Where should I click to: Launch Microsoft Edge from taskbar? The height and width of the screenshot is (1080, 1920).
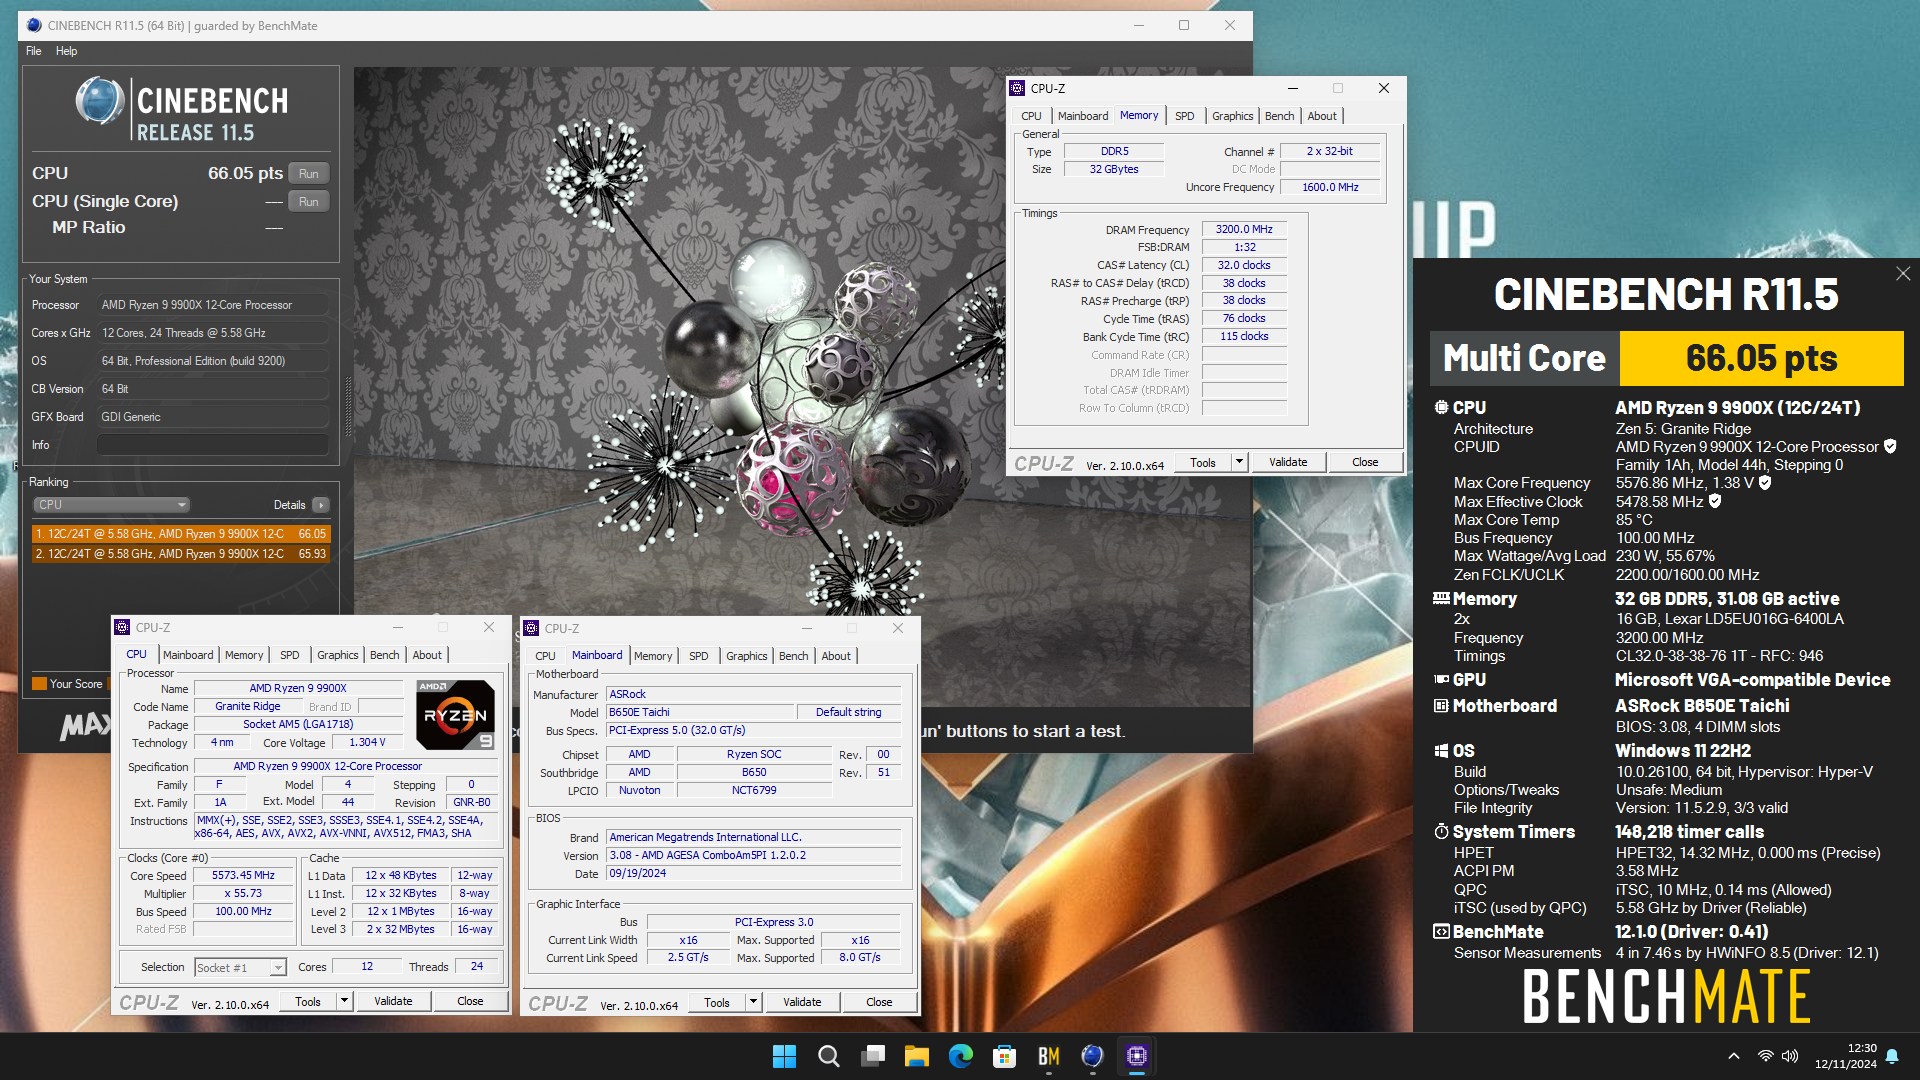961,1056
